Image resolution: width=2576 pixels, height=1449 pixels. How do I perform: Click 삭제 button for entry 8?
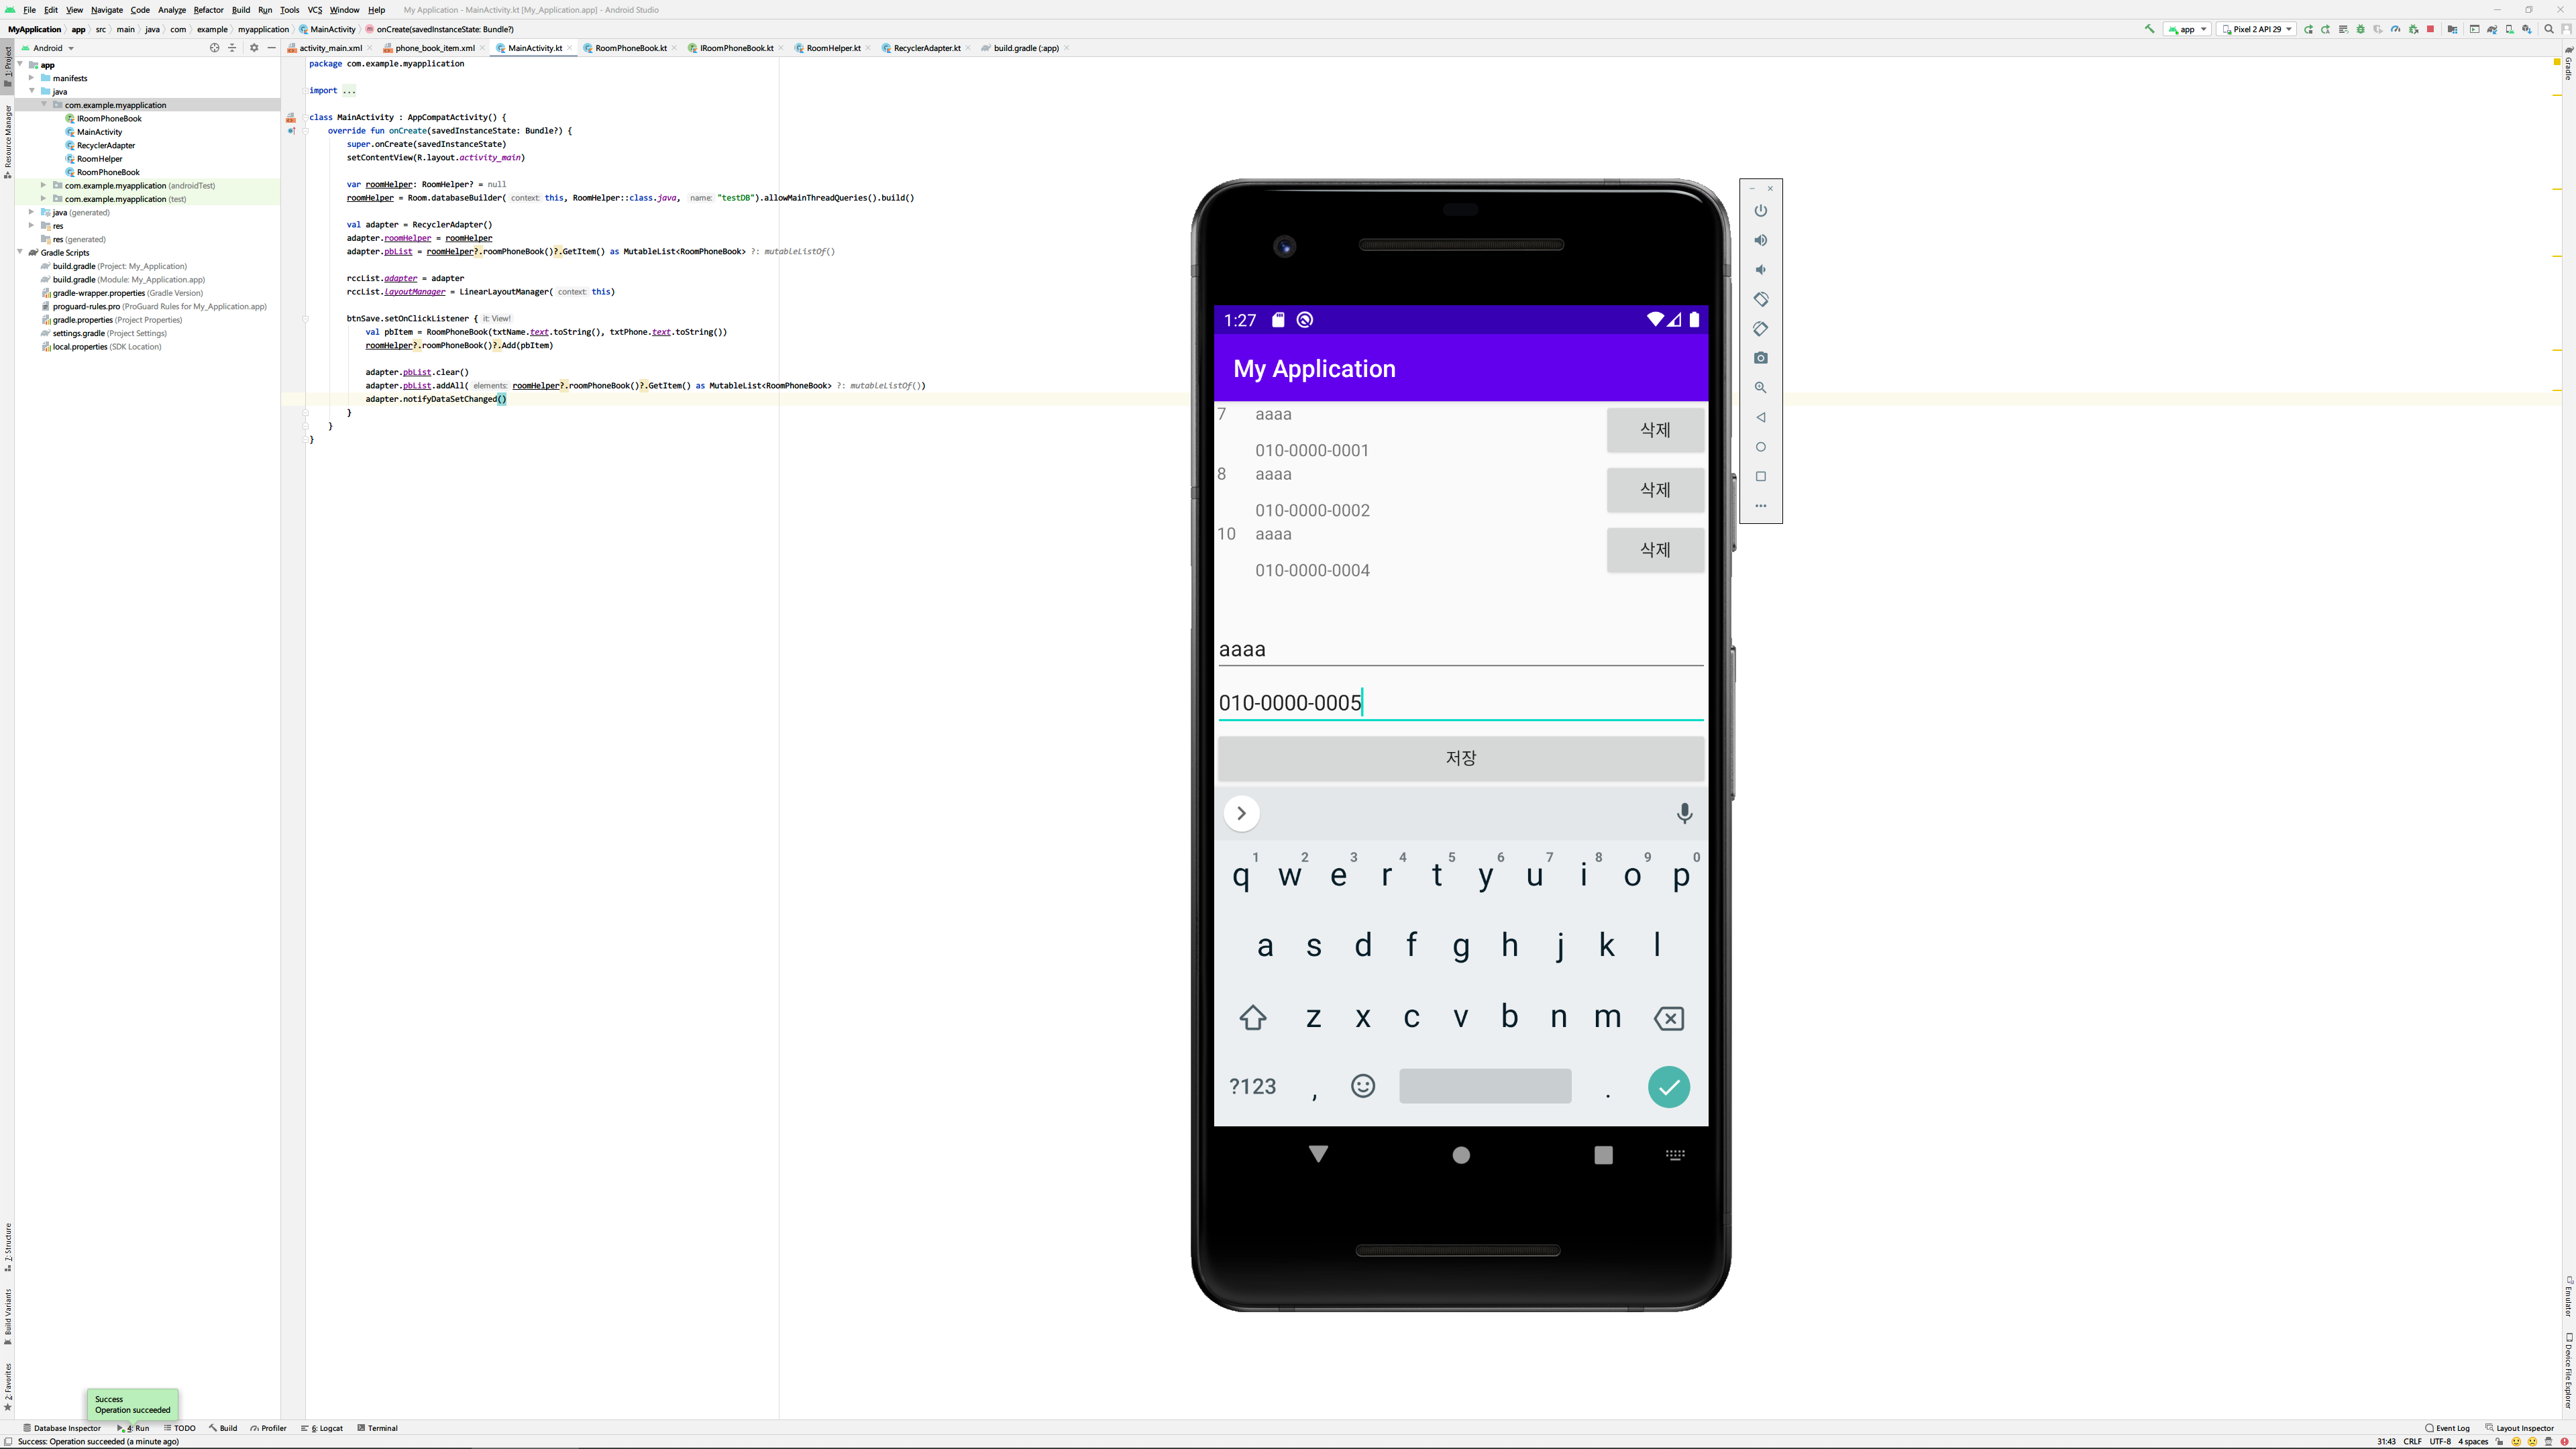[x=1655, y=490]
